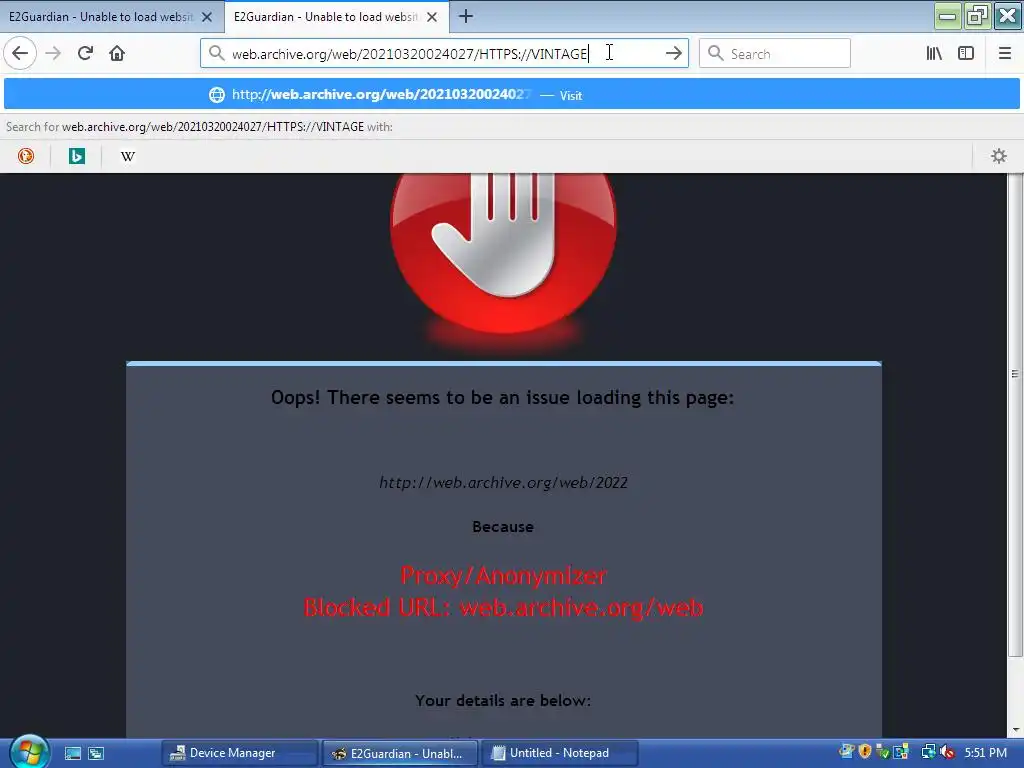Image resolution: width=1024 pixels, height=768 pixels.
Task: Click the 5:51 PM clock
Action: tap(985, 753)
